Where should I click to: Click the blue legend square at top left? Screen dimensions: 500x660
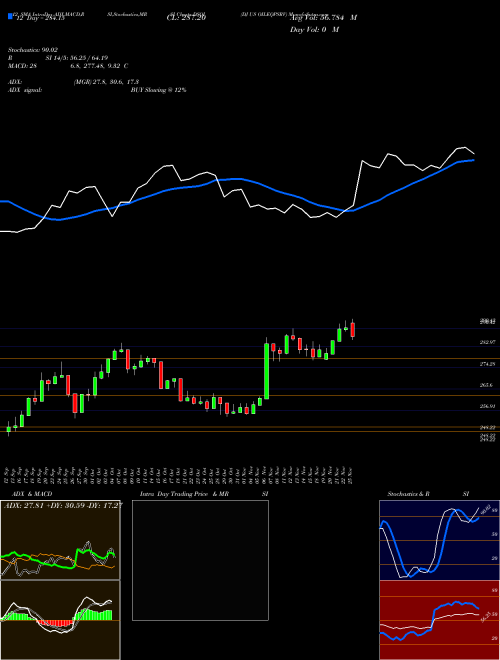point(10,16)
